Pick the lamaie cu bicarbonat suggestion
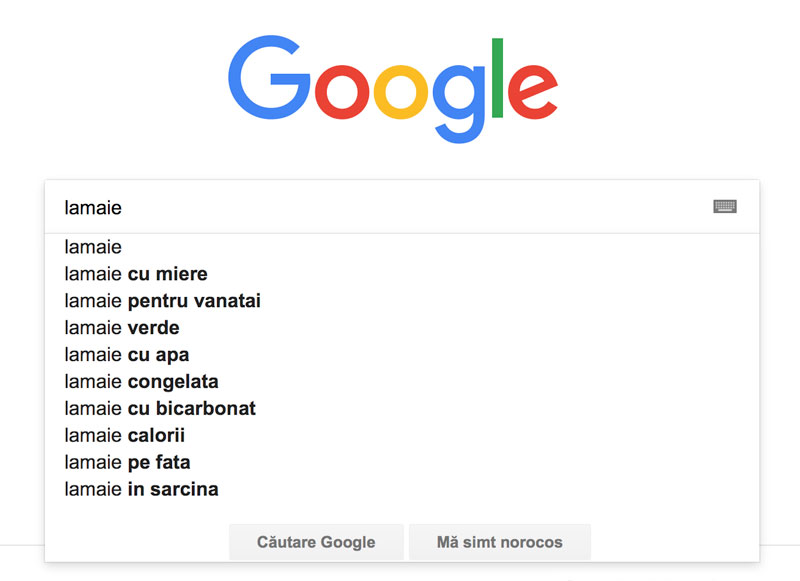The width and height of the screenshot is (800, 581). coord(402,409)
